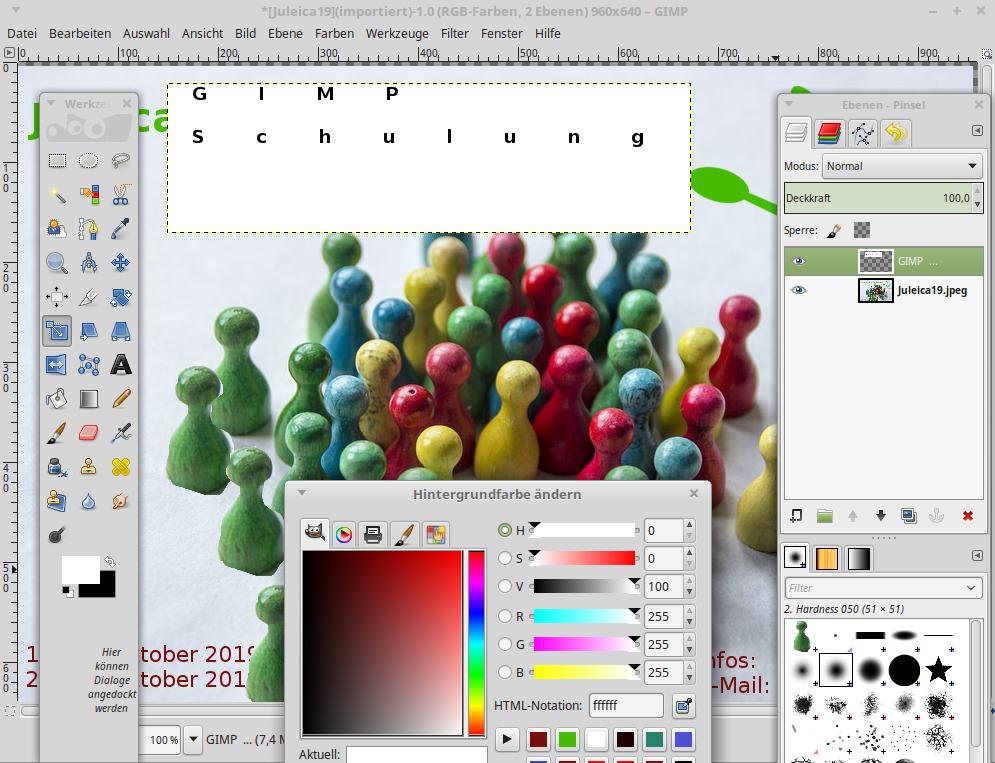
Task: Select the Crop tool
Action: (89, 296)
